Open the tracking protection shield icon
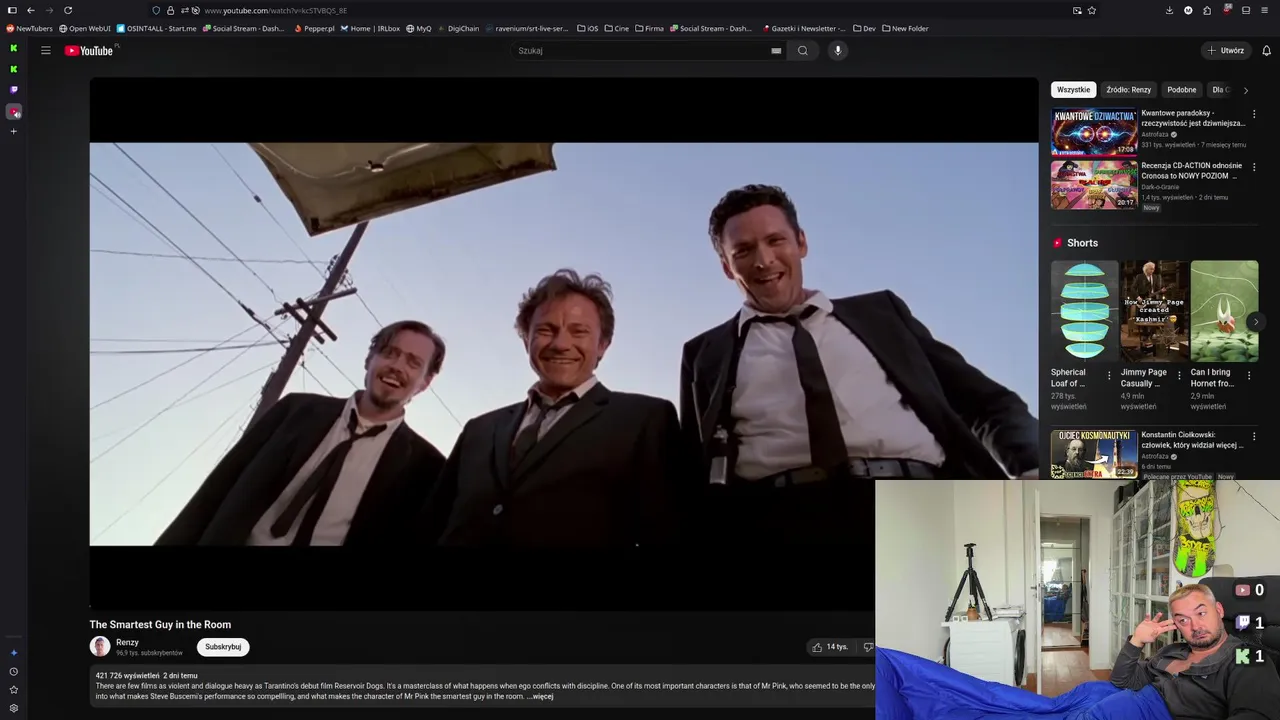Viewport: 1280px width, 720px height. [156, 10]
